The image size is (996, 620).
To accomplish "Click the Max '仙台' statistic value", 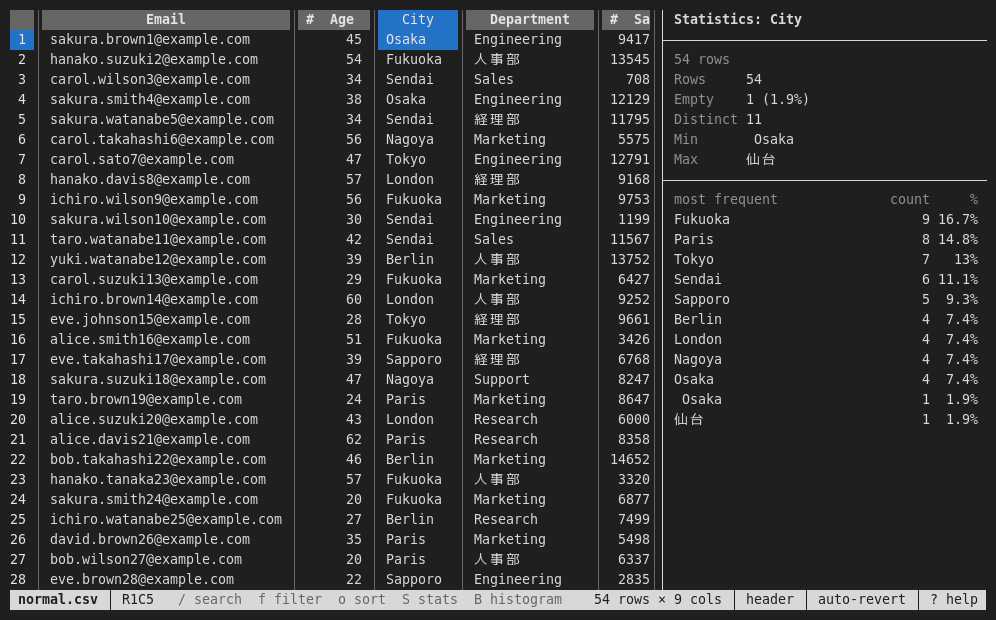I will [x=760, y=159].
